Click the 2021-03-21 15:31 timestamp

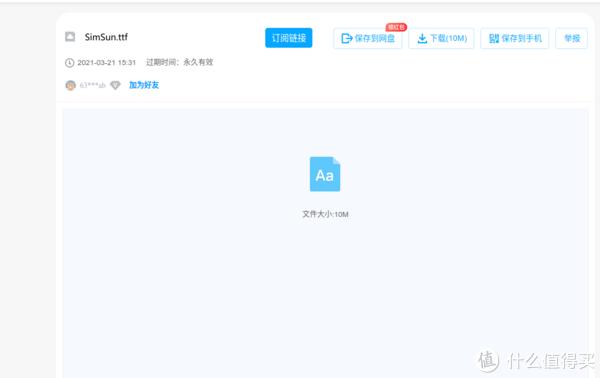106,63
